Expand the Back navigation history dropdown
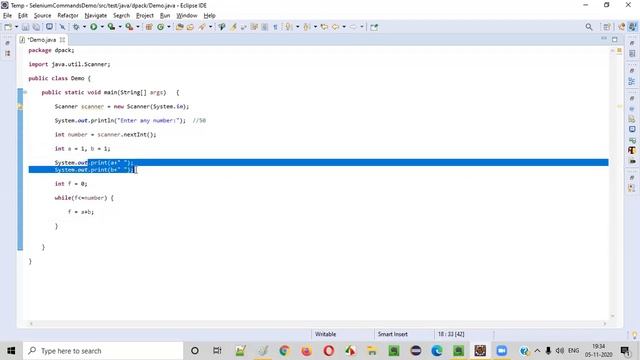The image size is (640, 360). [344, 27]
